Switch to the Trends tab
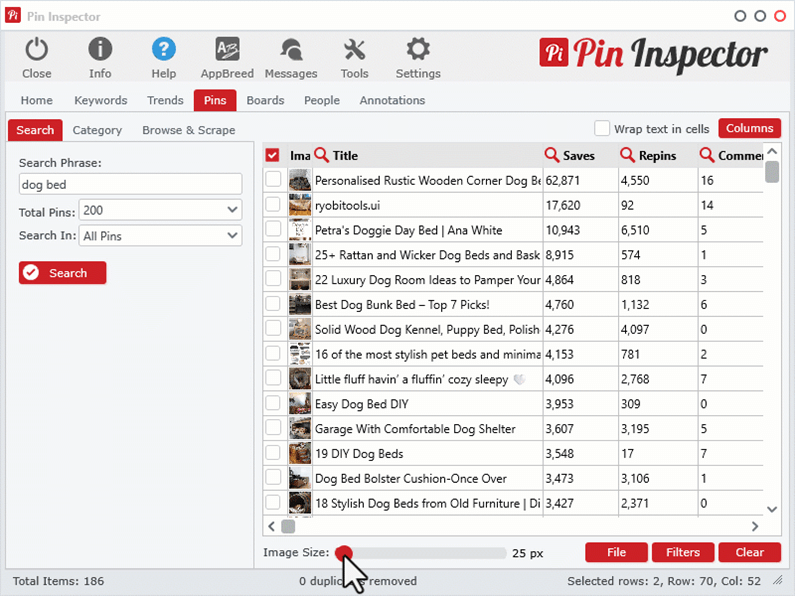 [165, 100]
